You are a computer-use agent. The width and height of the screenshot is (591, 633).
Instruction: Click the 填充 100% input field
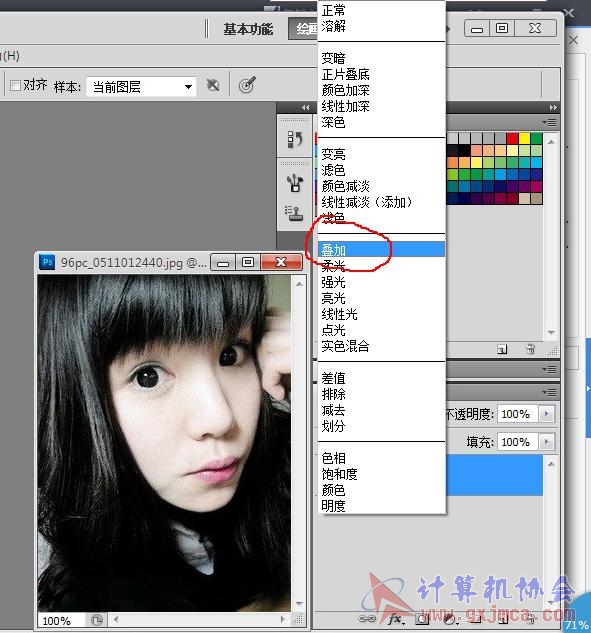(x=518, y=442)
